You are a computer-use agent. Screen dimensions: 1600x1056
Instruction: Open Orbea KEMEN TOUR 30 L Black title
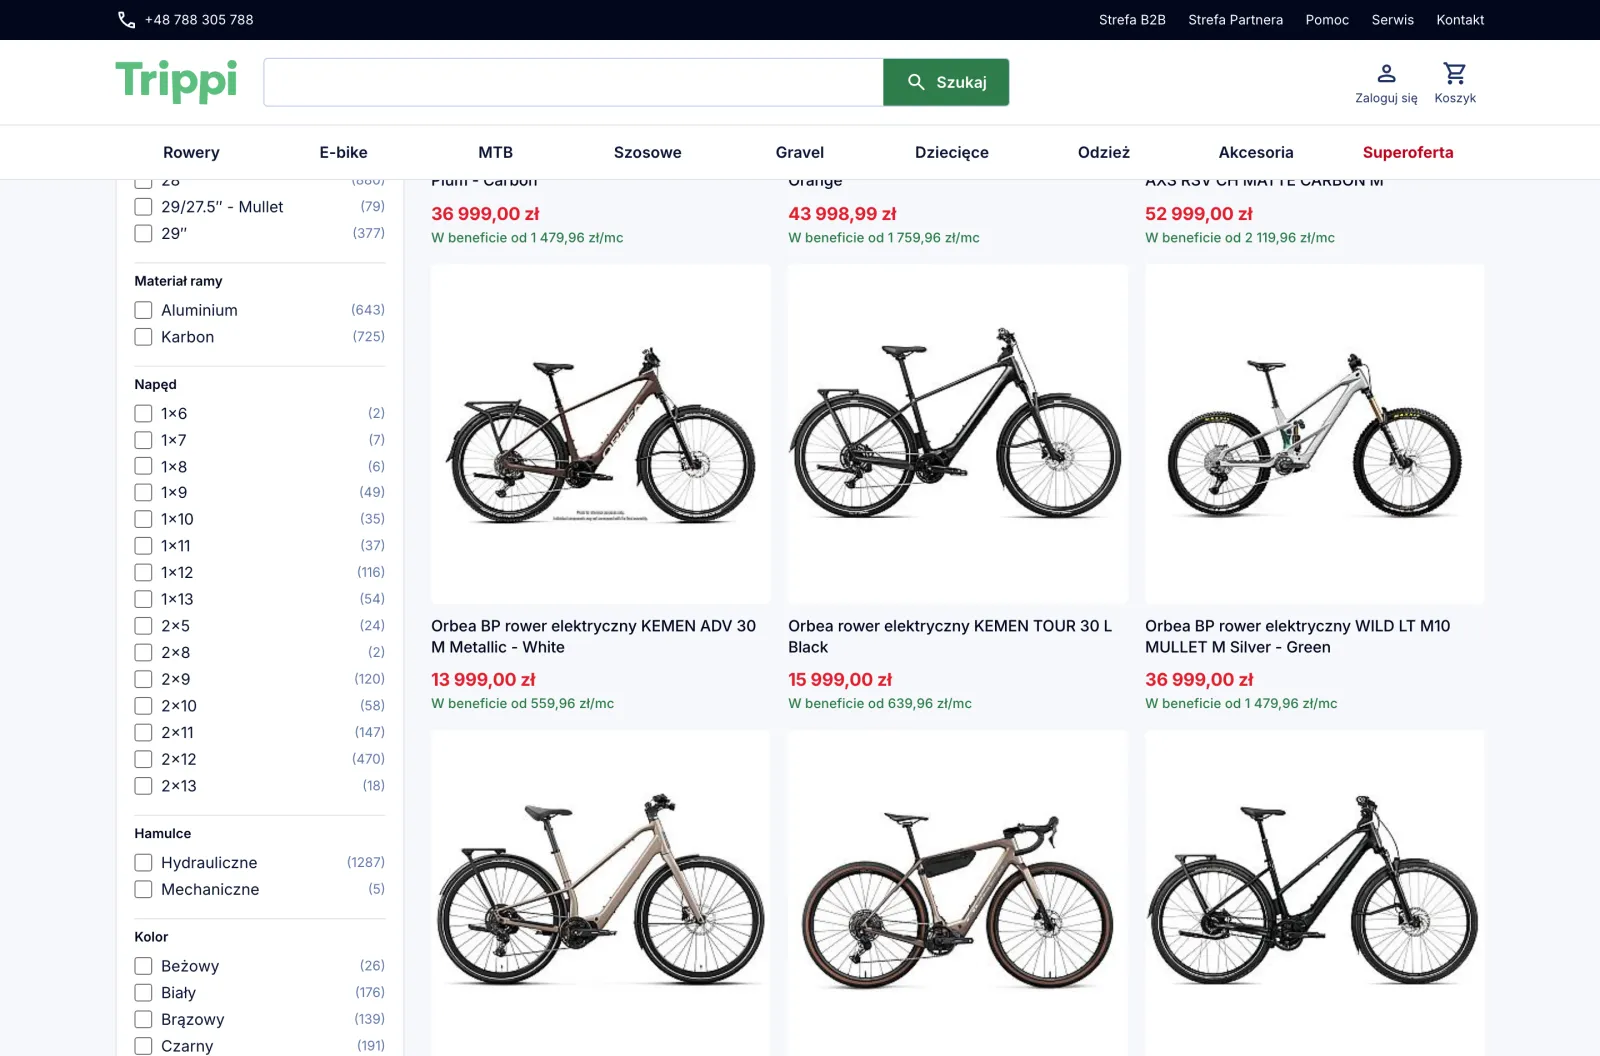pos(950,636)
